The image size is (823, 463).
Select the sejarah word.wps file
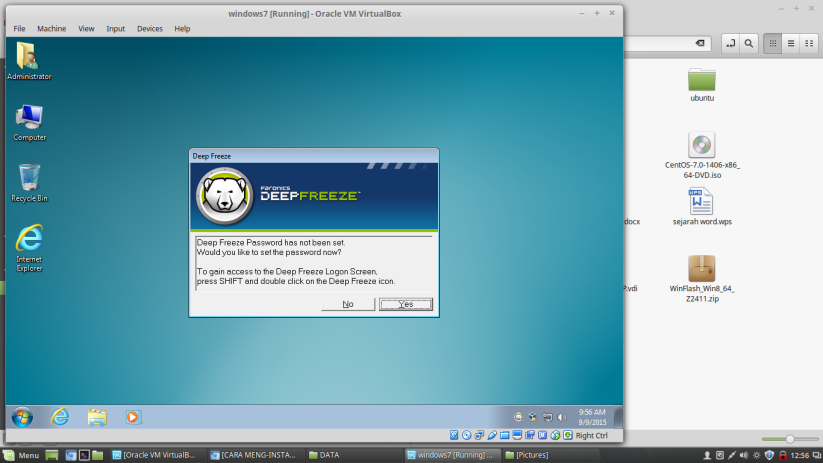702,207
